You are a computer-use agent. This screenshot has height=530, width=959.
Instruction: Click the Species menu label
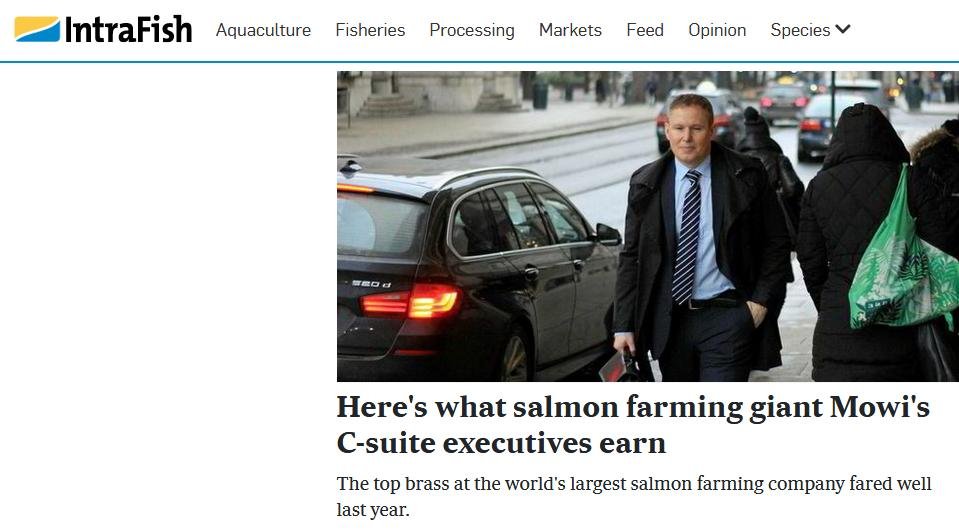800,30
